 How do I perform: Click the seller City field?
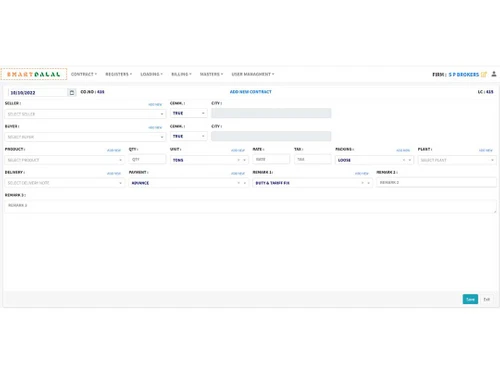pos(271,113)
